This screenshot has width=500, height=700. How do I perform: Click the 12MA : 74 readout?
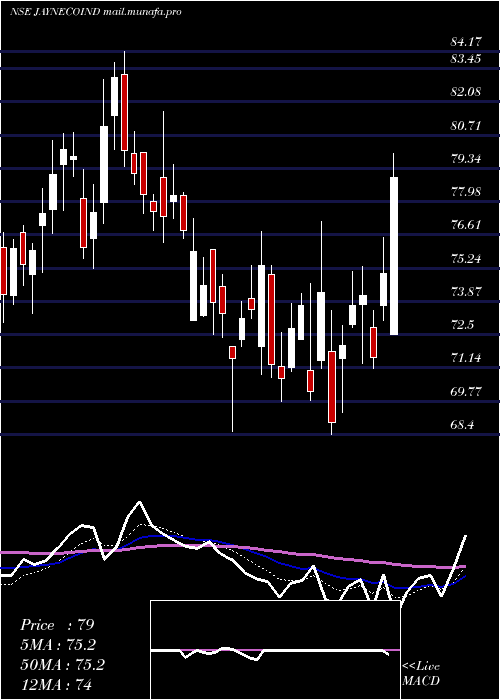click(x=56, y=684)
